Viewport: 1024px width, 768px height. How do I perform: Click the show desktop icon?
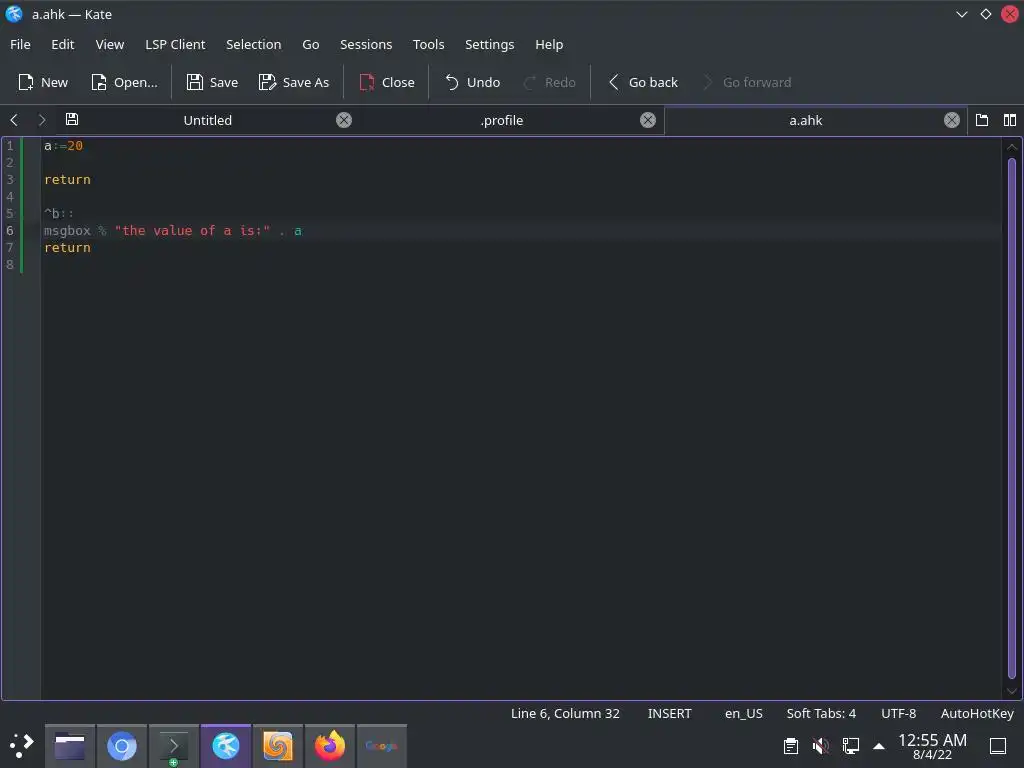(998, 746)
